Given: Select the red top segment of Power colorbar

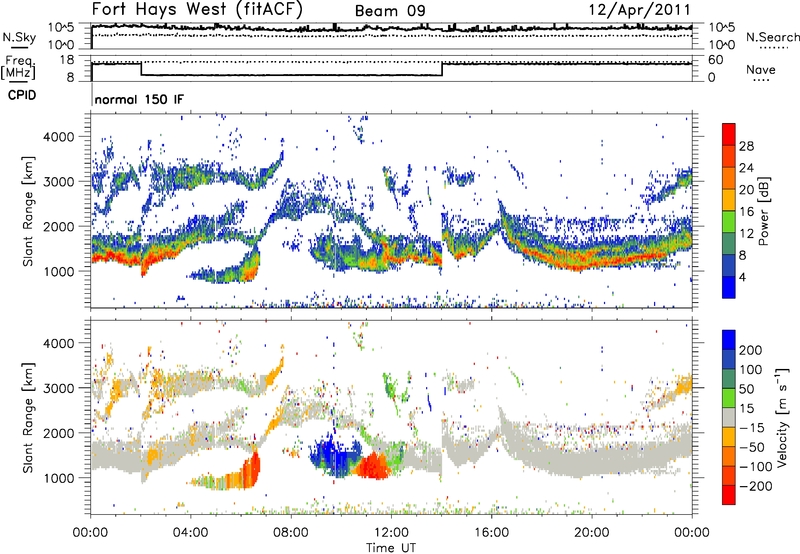Looking at the screenshot, I should [x=729, y=134].
